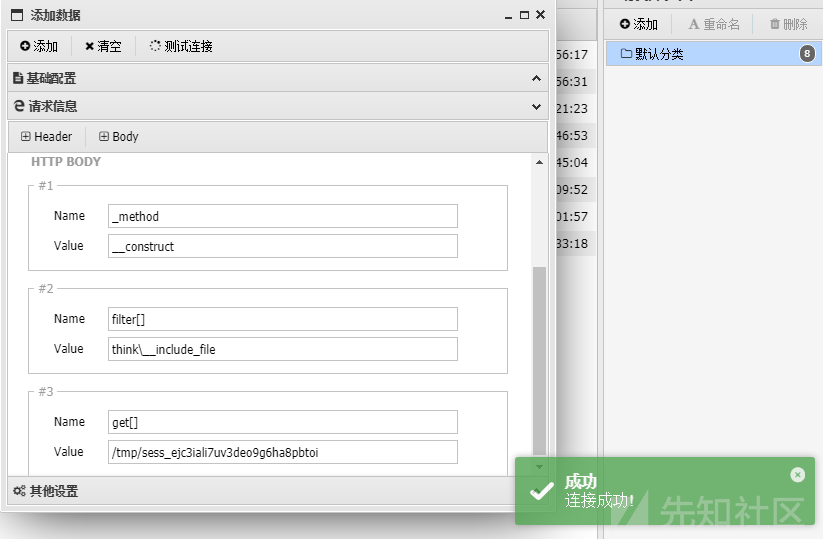823x539 pixels.
Task: Add a new Body field
Action: point(119,136)
